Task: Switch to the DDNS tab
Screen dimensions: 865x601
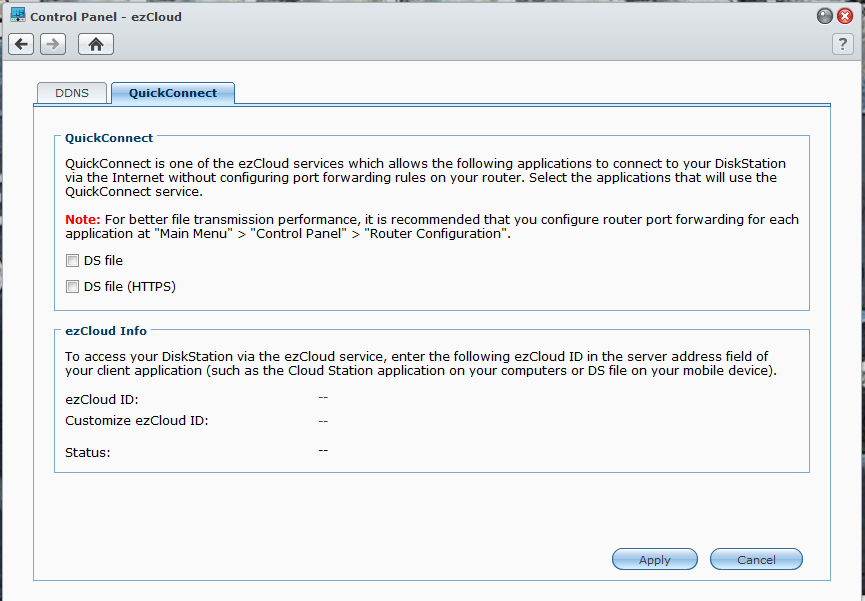Action: coord(72,93)
